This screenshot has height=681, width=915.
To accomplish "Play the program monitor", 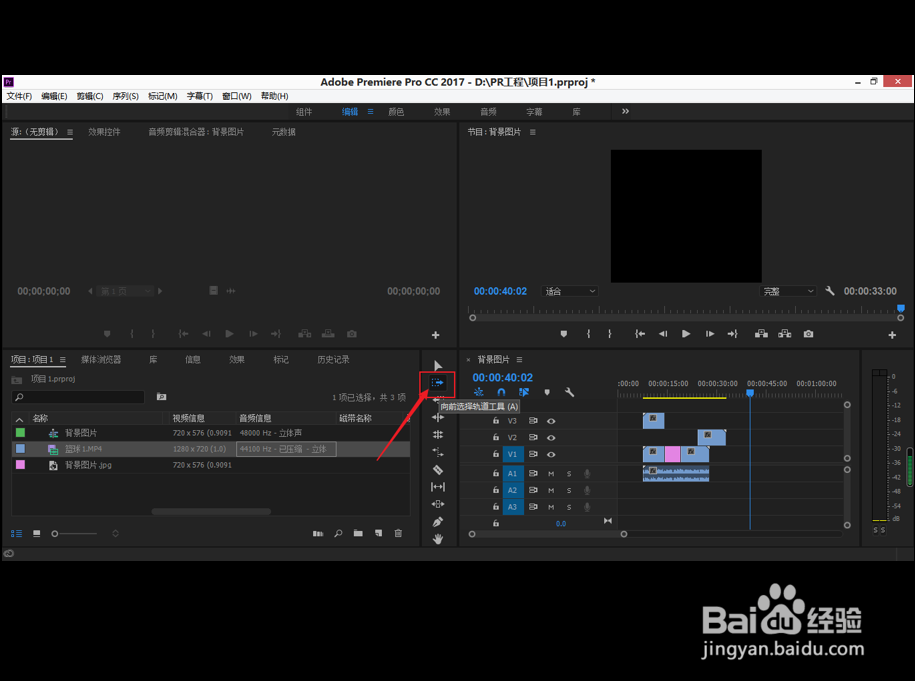I will 686,334.
